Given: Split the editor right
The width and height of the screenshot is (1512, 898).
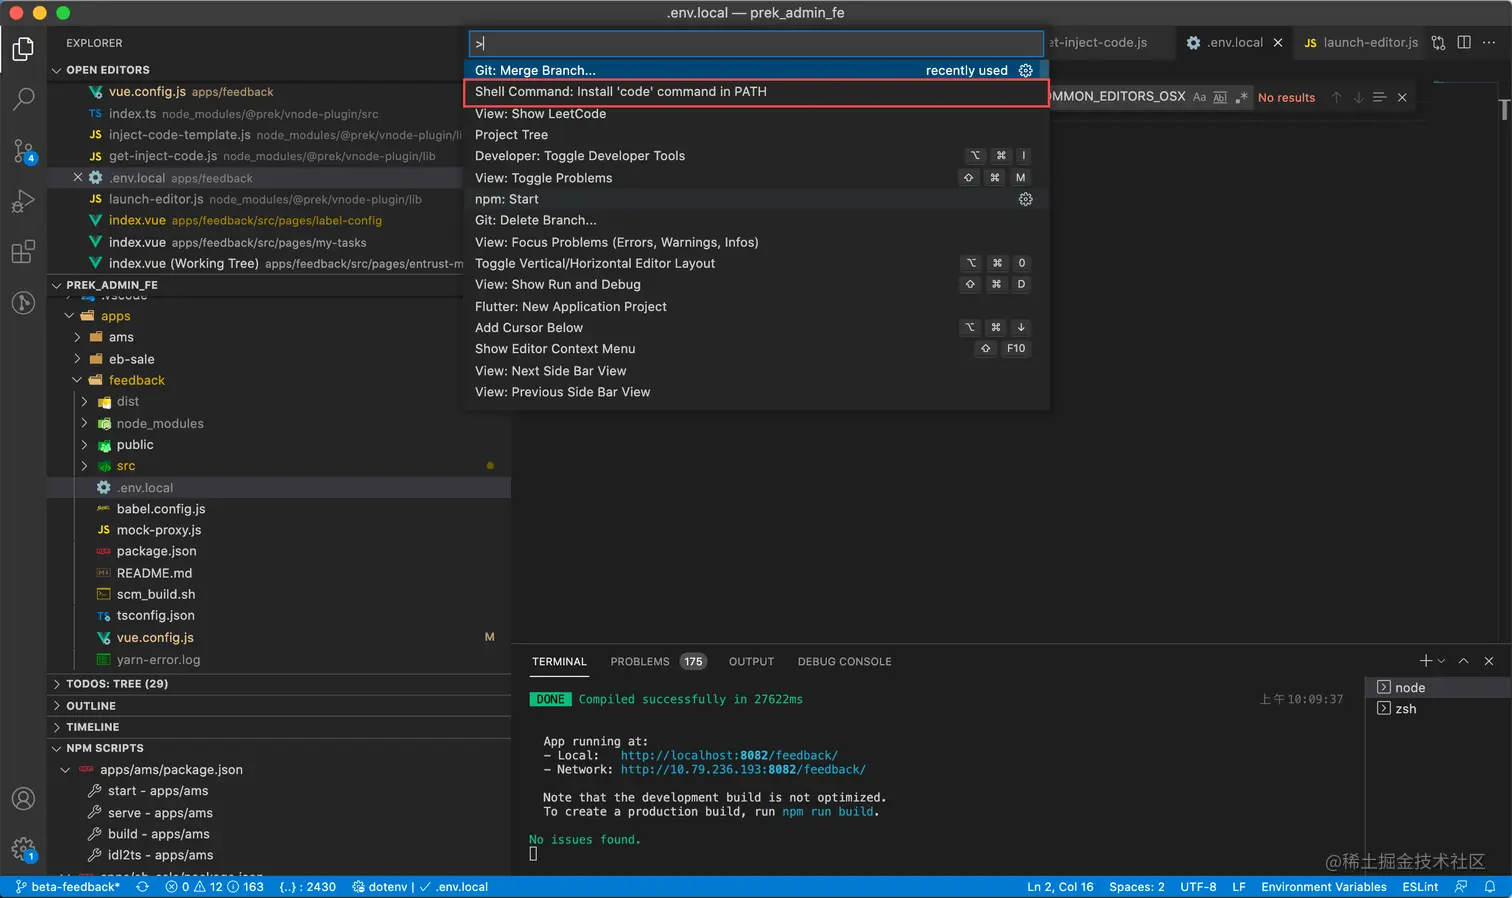Looking at the screenshot, I should click(1464, 43).
